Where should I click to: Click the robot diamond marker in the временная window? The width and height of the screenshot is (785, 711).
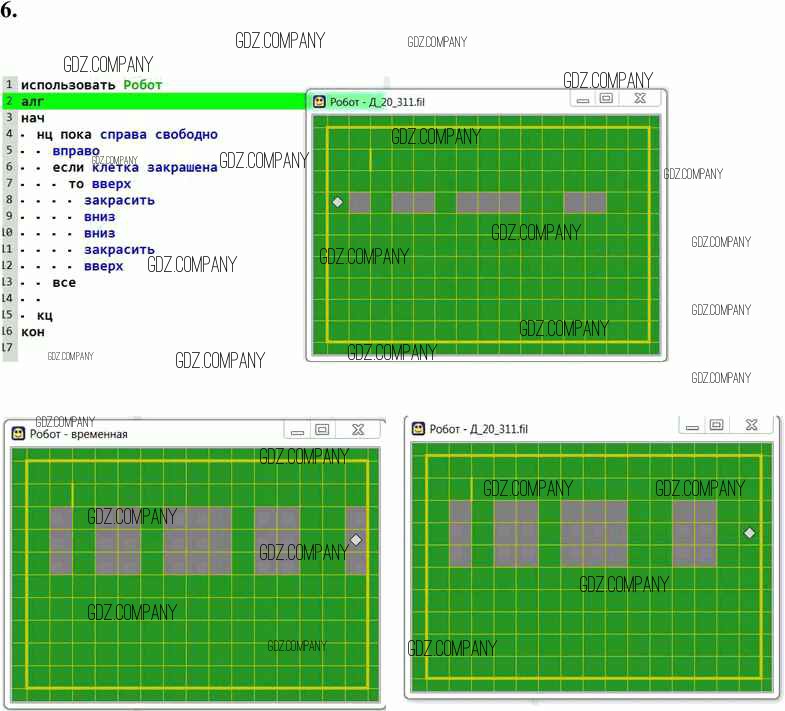coord(355,540)
